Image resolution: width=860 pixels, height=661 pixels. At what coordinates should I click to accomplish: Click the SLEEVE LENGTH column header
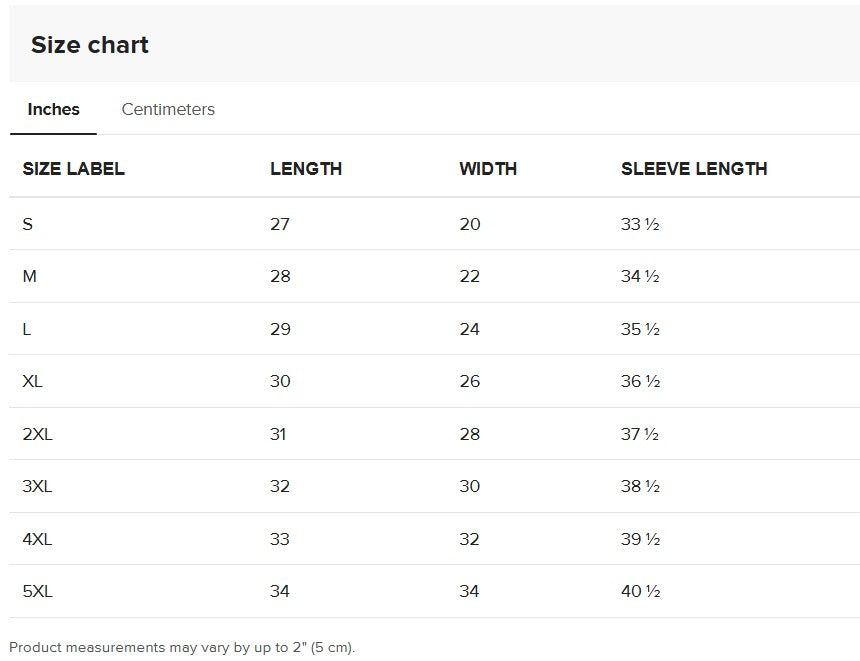click(x=694, y=169)
